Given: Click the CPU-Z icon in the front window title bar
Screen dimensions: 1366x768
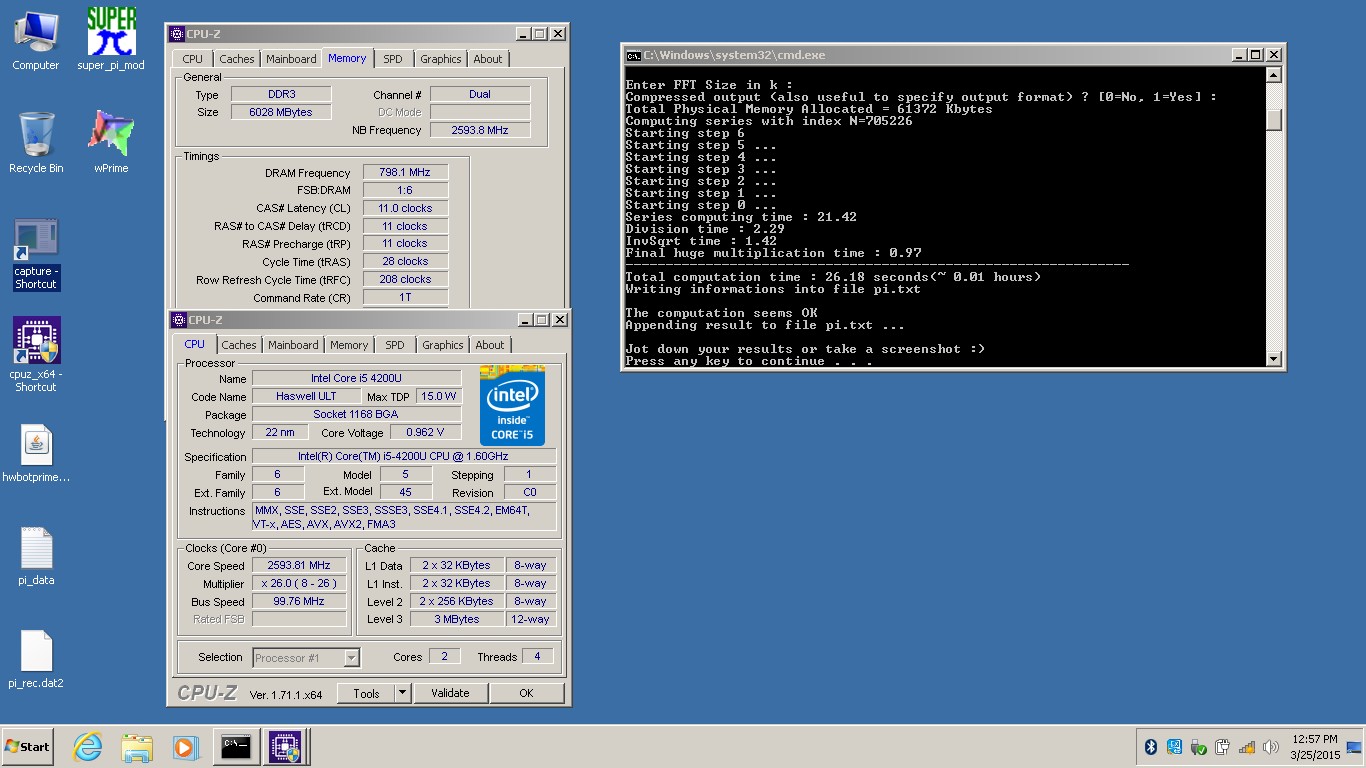Looking at the screenshot, I should (178, 320).
